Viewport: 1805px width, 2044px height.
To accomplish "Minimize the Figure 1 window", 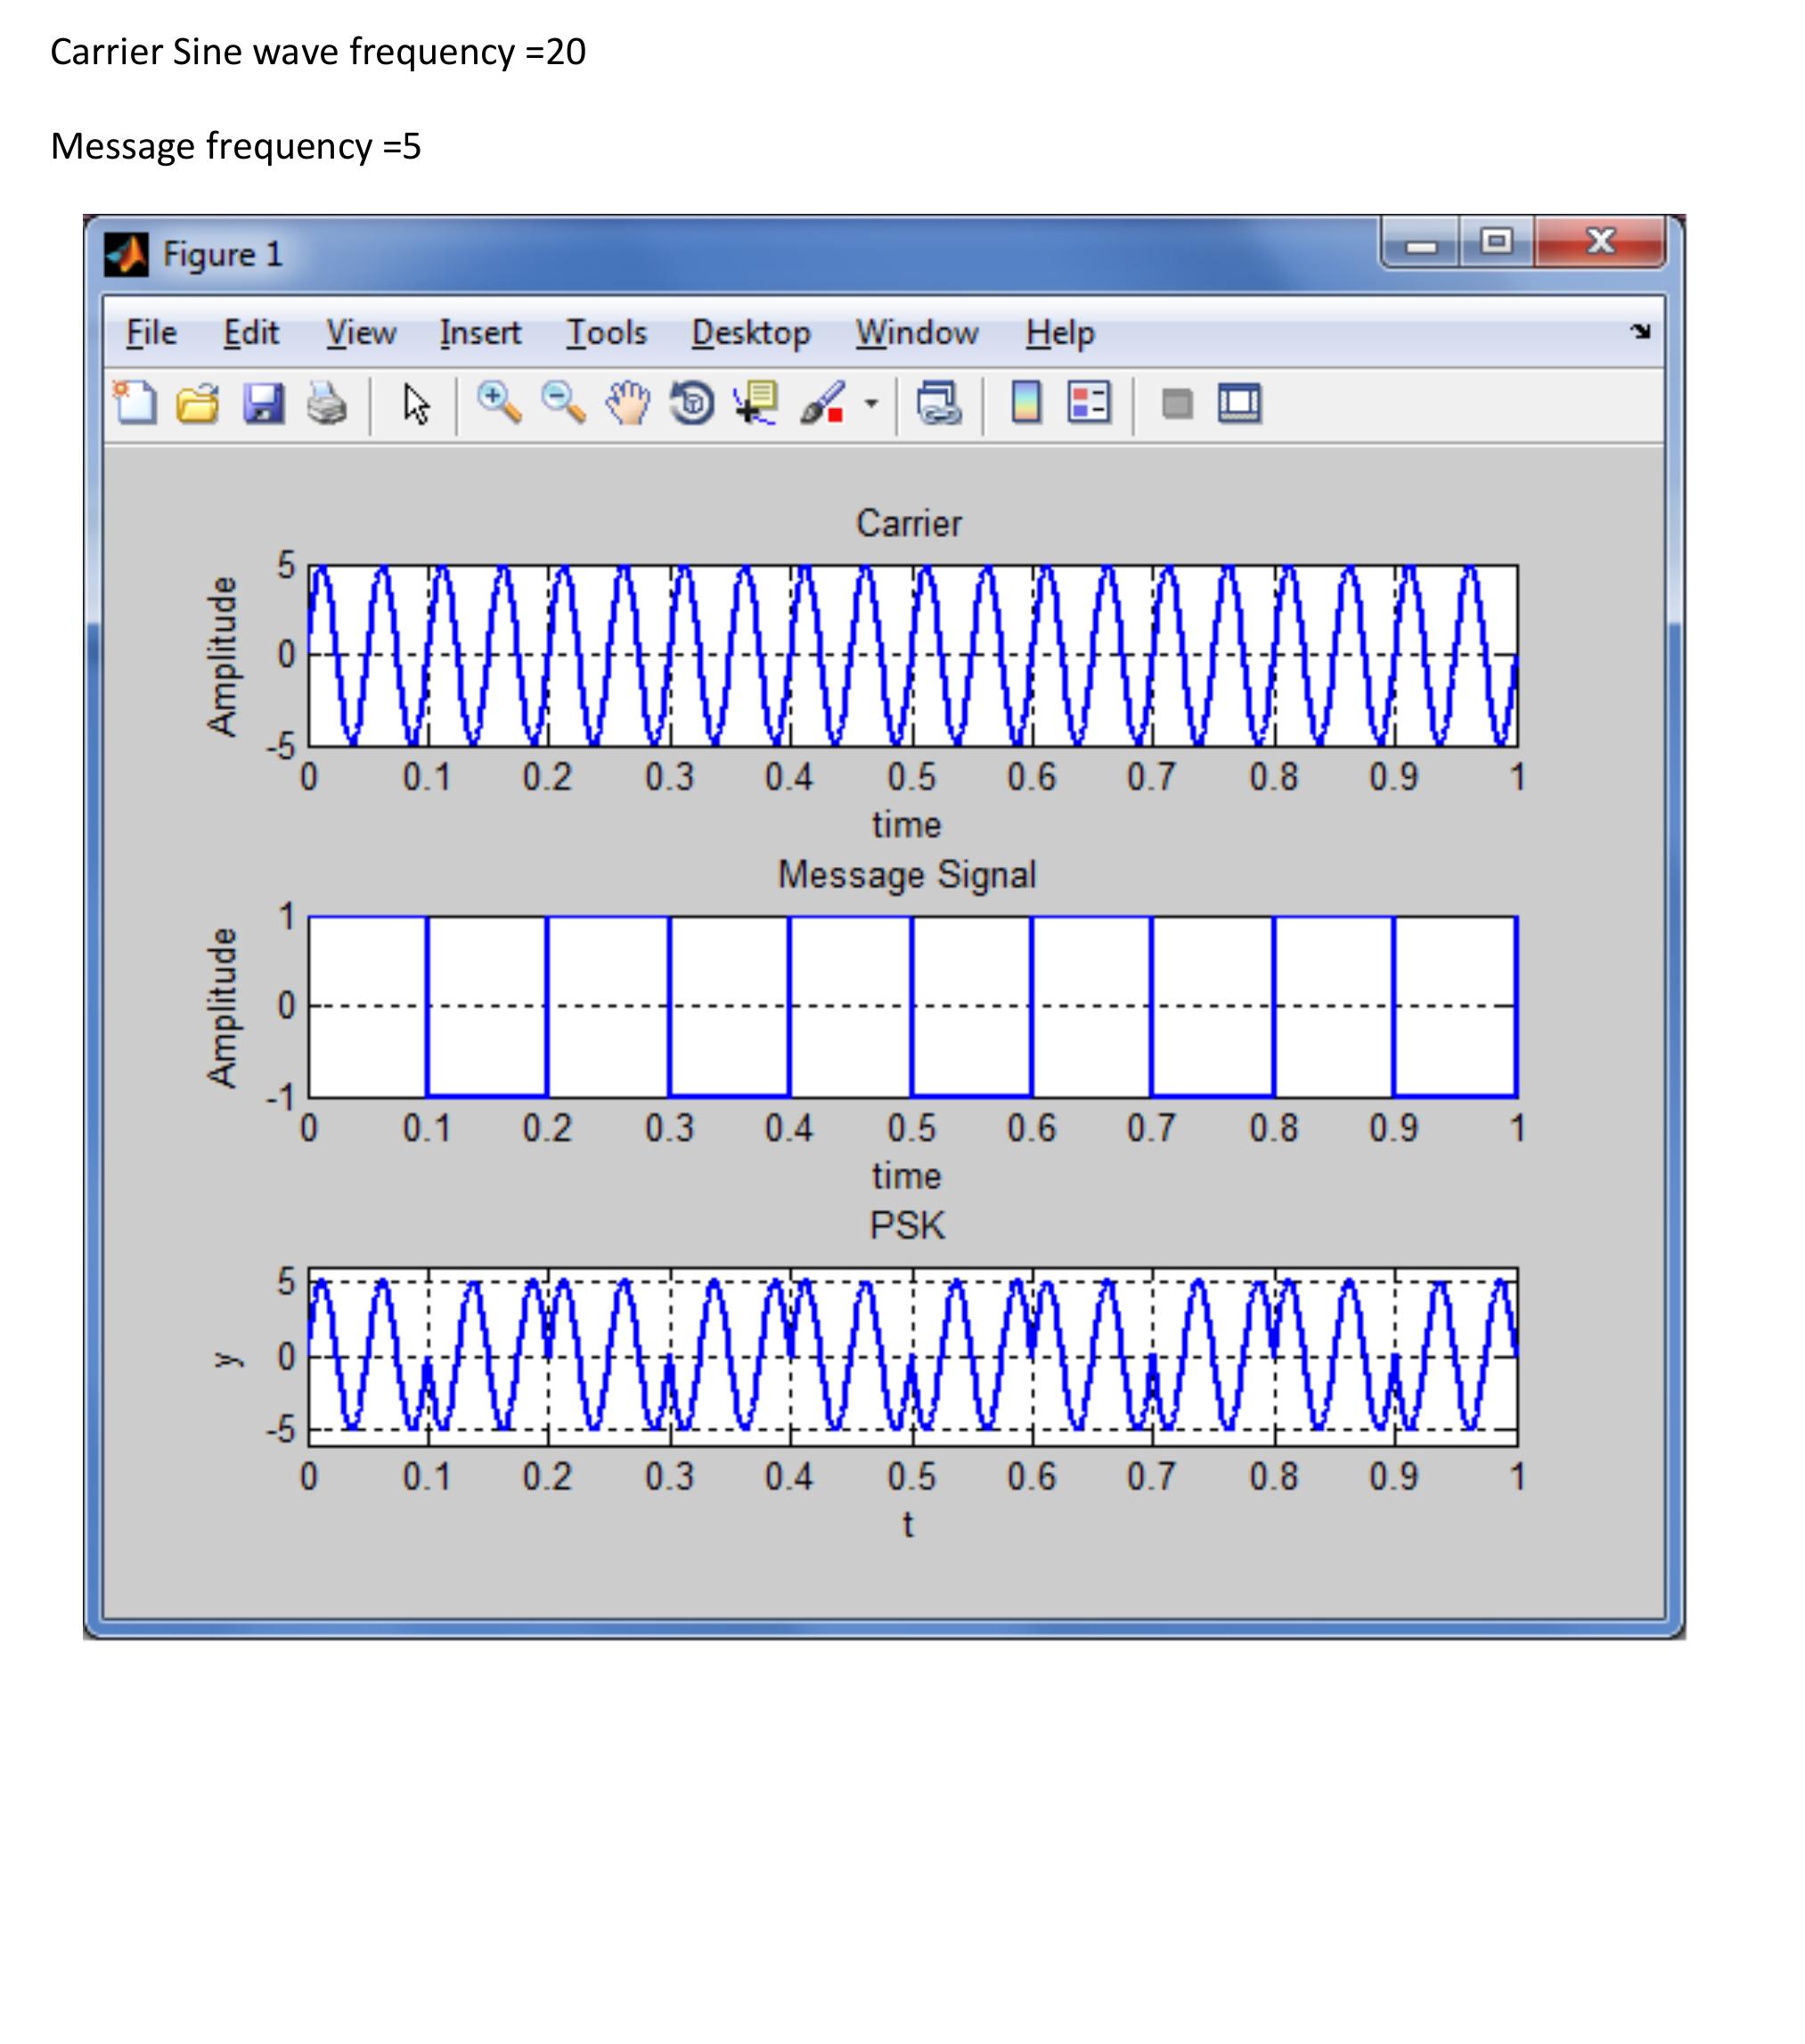I will [x=1420, y=243].
